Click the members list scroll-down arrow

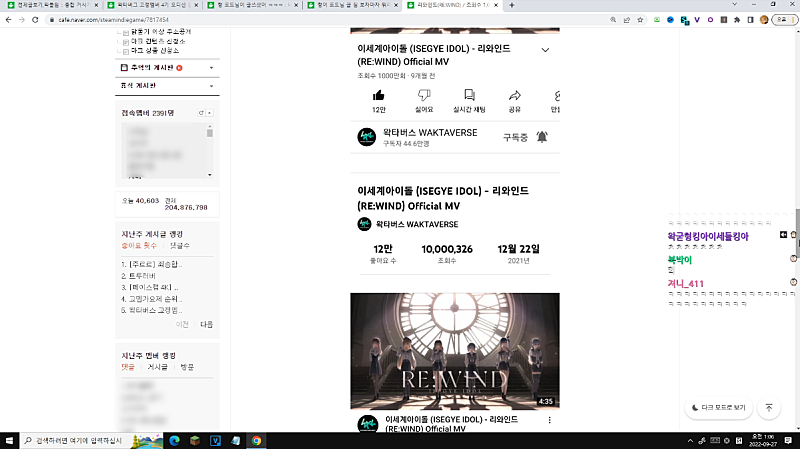(210, 175)
